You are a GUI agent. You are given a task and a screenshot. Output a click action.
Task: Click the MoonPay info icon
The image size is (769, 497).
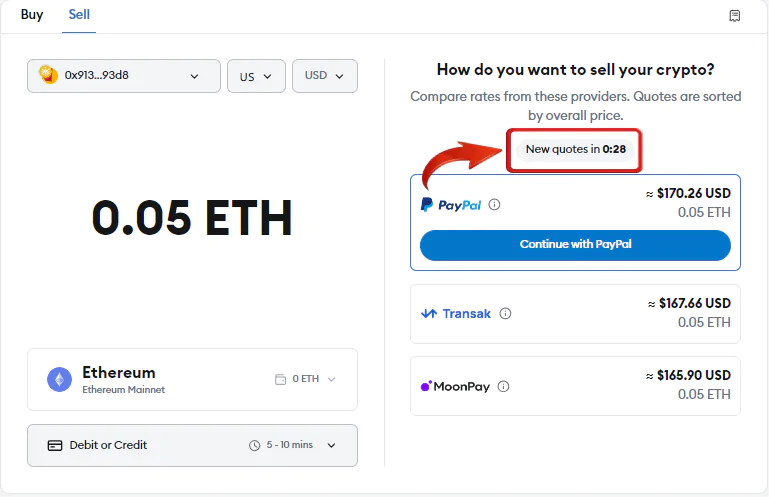(503, 386)
